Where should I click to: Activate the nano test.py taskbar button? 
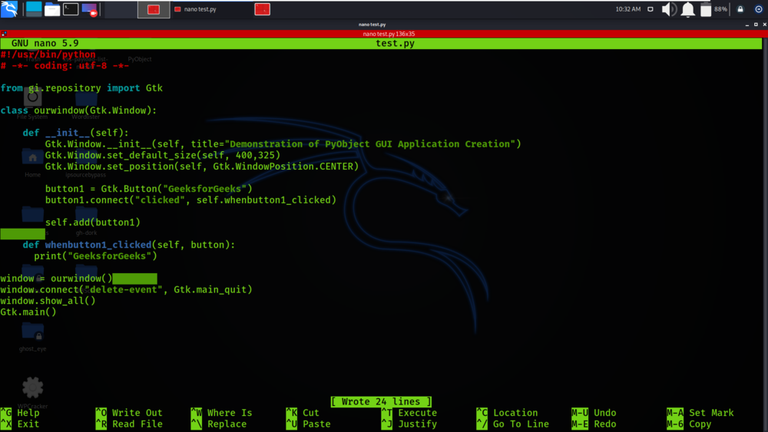coord(195,9)
